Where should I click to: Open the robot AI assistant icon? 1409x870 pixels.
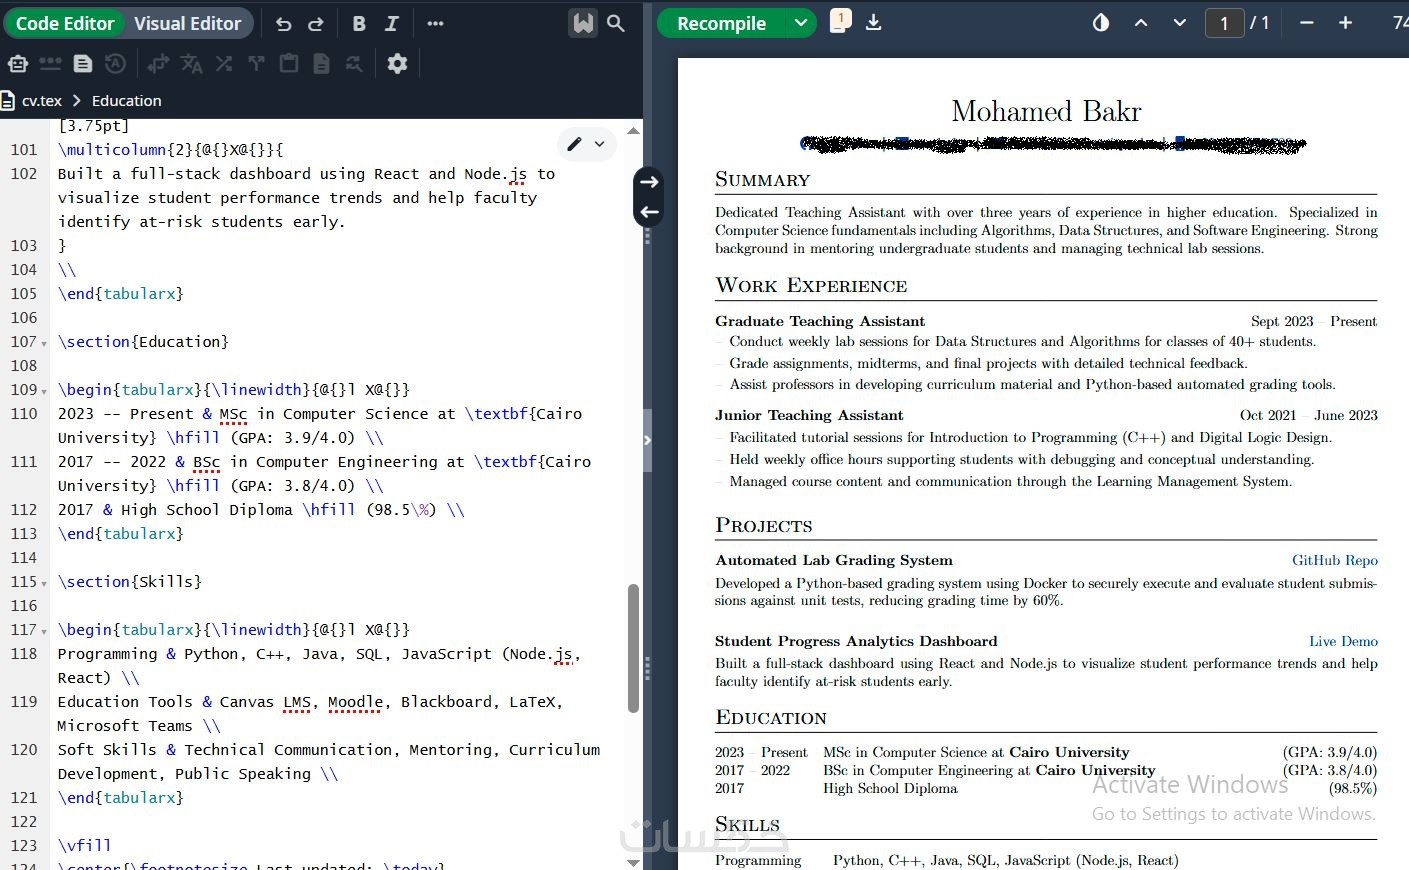(x=18, y=64)
